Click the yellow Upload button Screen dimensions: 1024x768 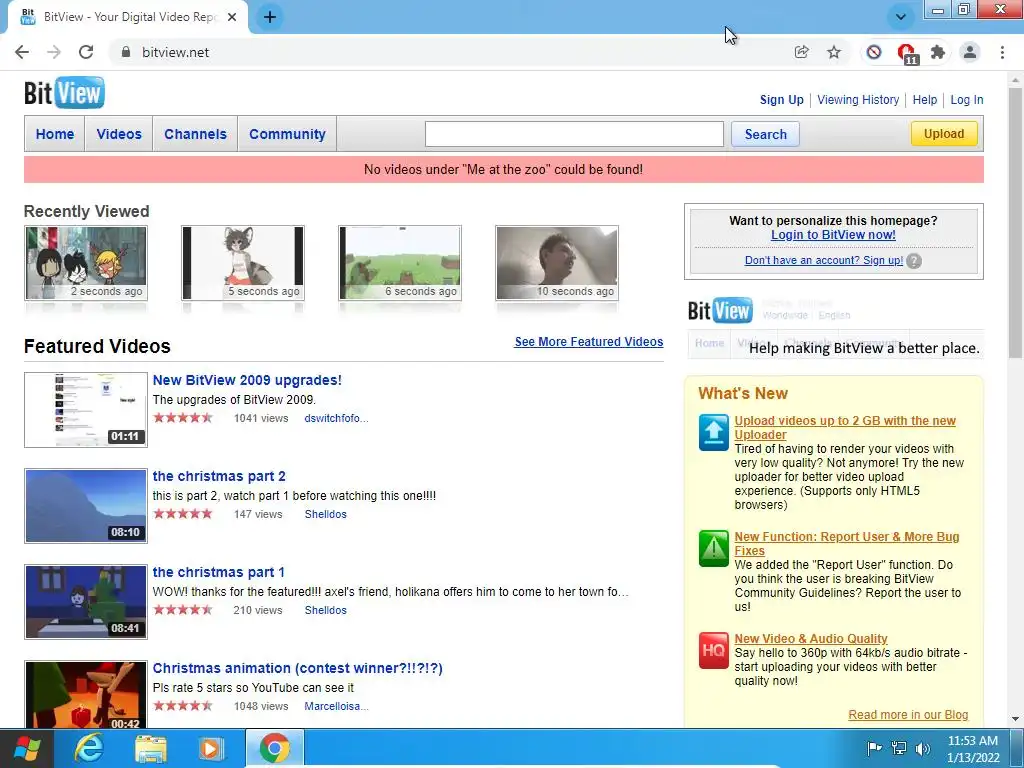(x=944, y=133)
